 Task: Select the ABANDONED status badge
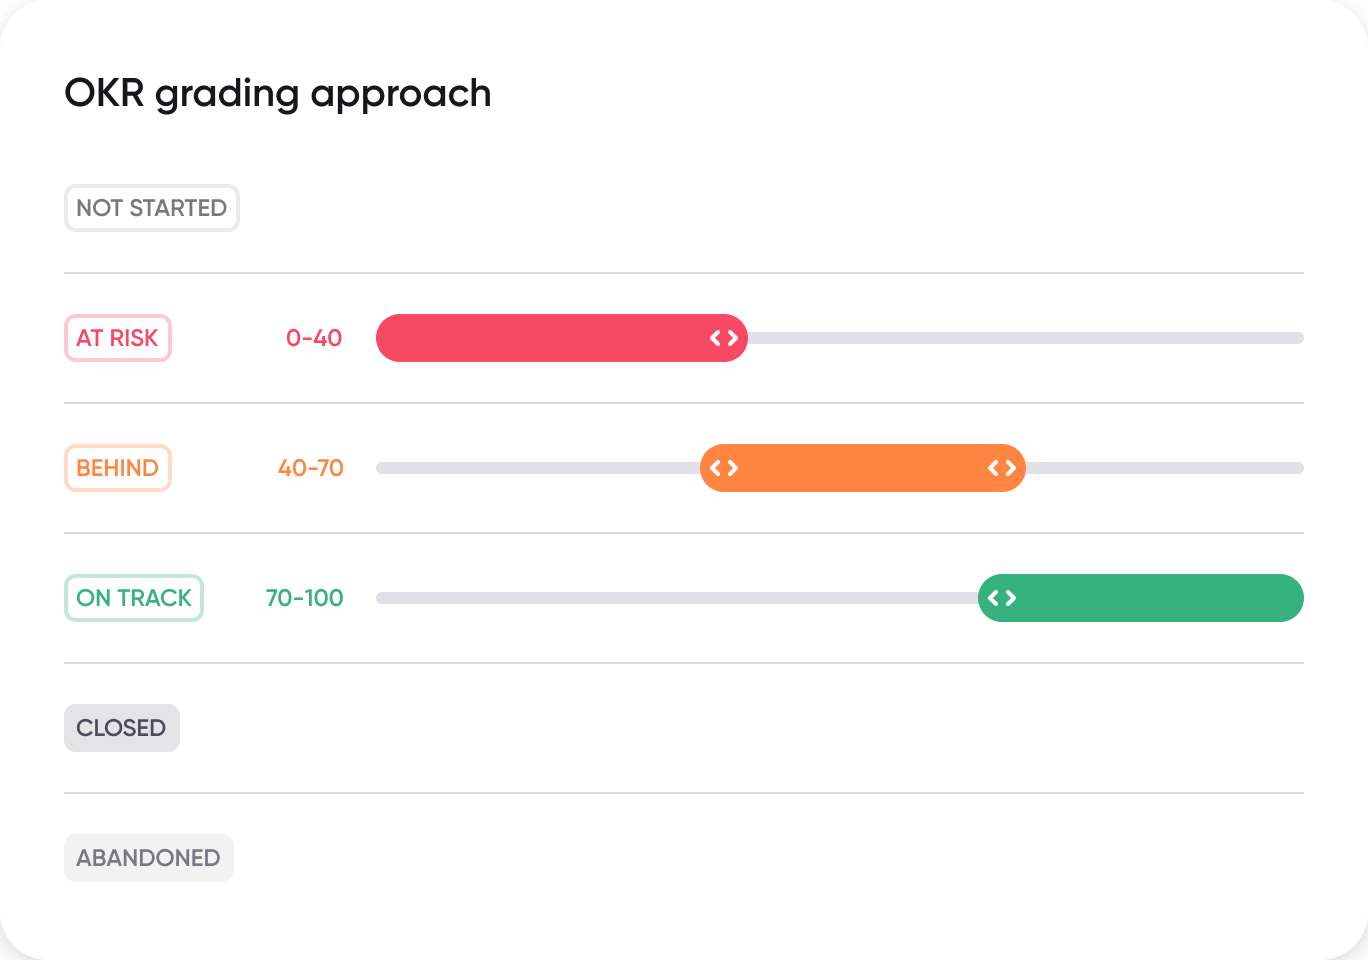[x=149, y=858]
